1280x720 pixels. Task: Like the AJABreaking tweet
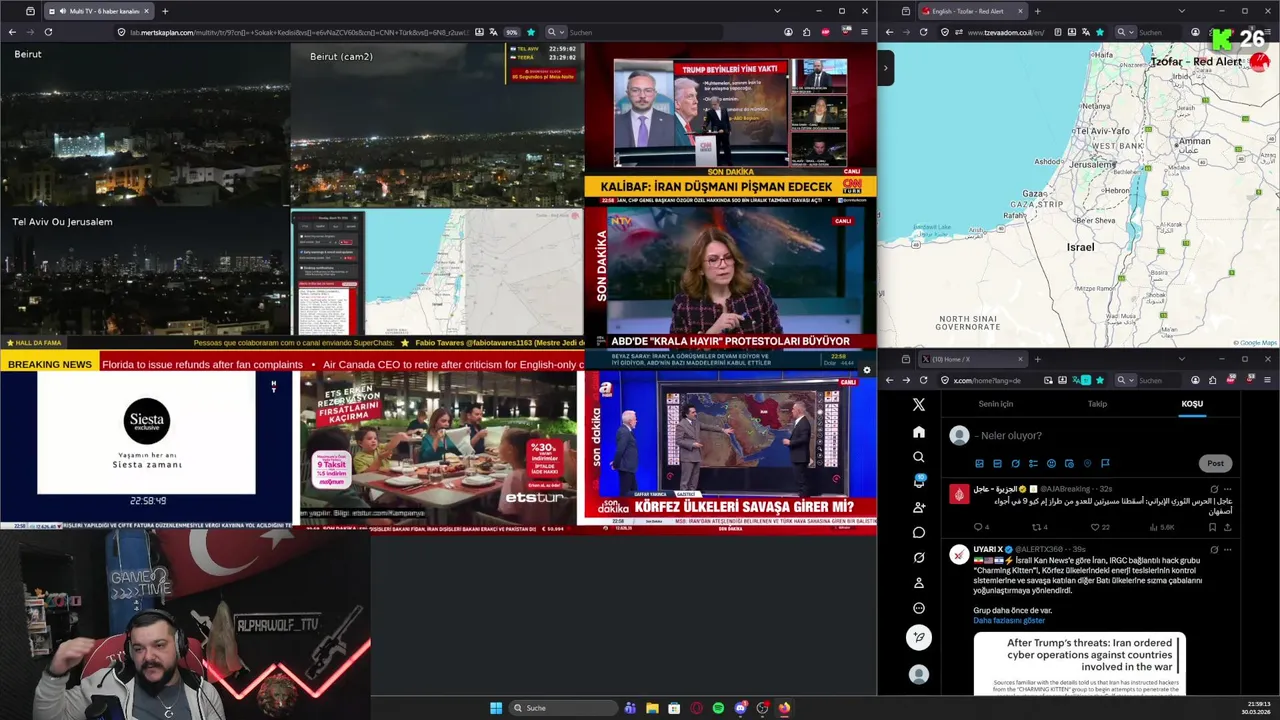[x=1094, y=527]
